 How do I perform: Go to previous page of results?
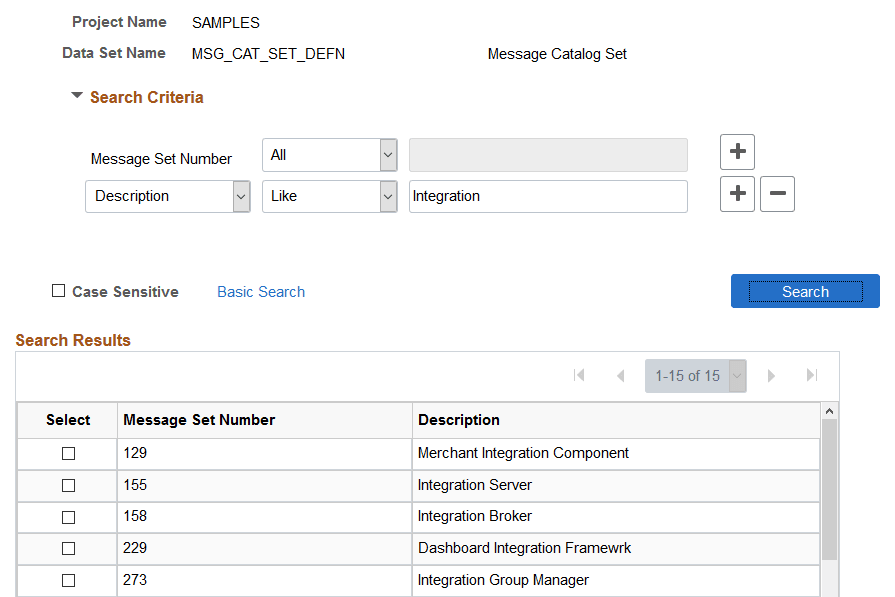[620, 376]
